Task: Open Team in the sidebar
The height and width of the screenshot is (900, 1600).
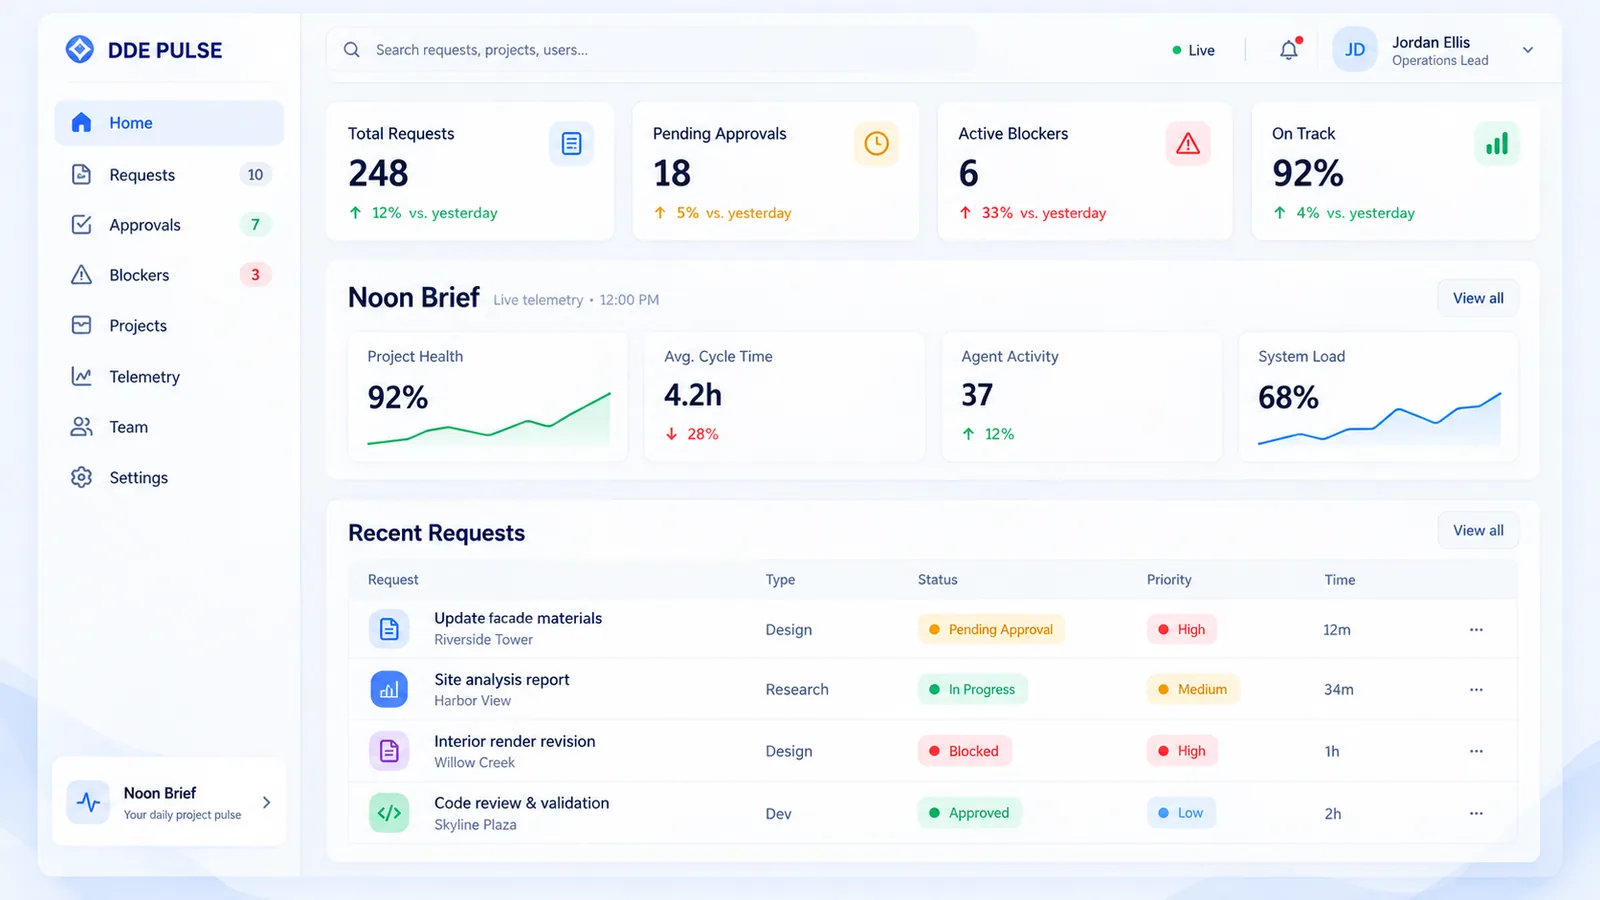Action: click(169, 427)
